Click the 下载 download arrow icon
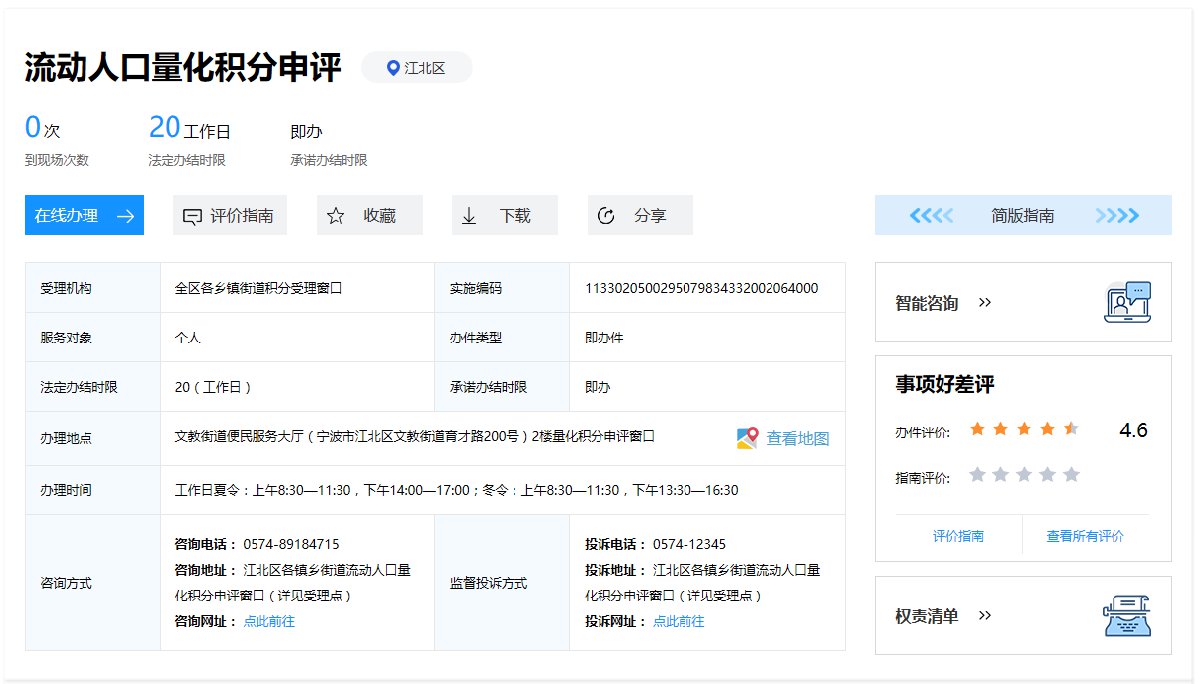The height and width of the screenshot is (684, 1200). (x=469, y=216)
